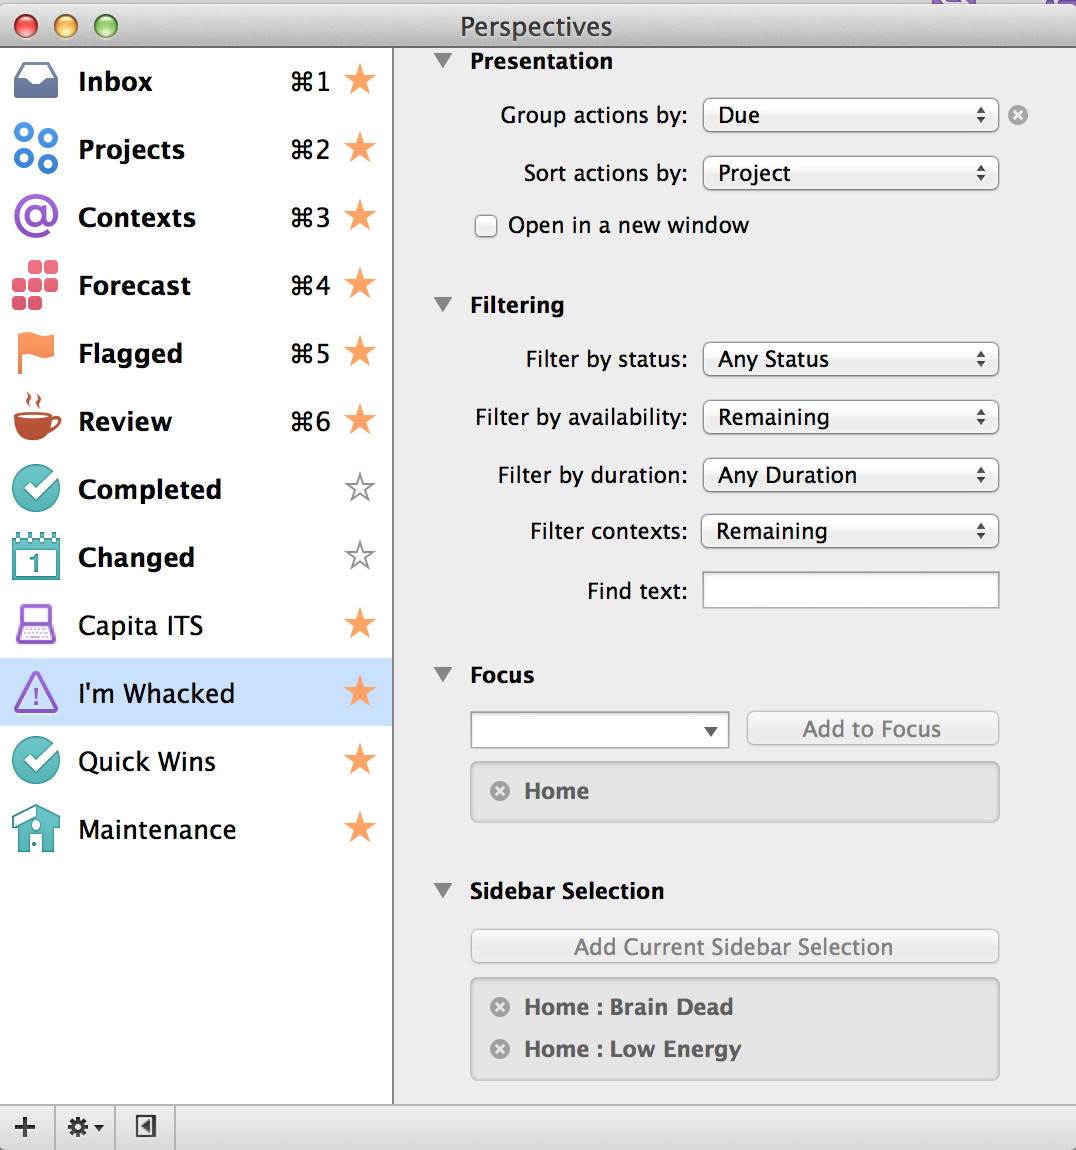Open Sort actions by dropdown
Image resolution: width=1076 pixels, height=1150 pixels.
pos(851,173)
